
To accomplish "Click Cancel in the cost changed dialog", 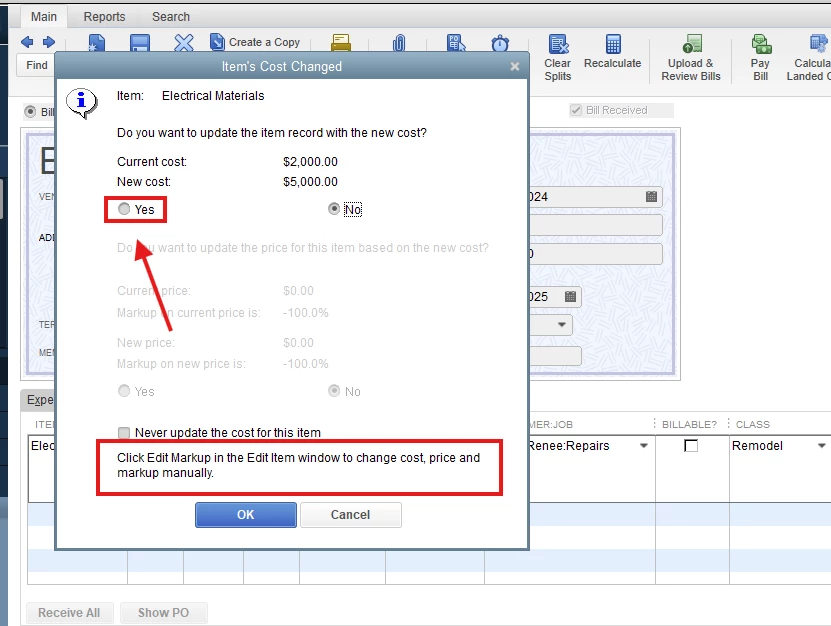I will (x=350, y=515).
